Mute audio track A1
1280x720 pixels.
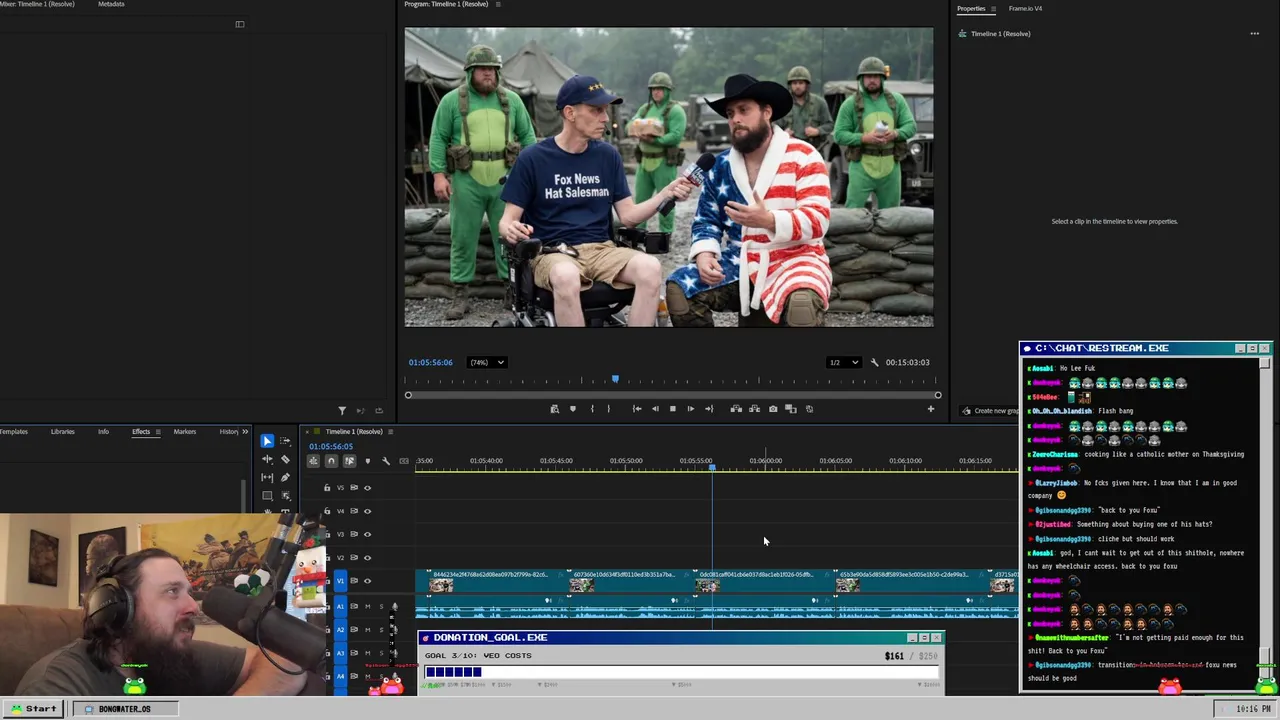point(367,606)
